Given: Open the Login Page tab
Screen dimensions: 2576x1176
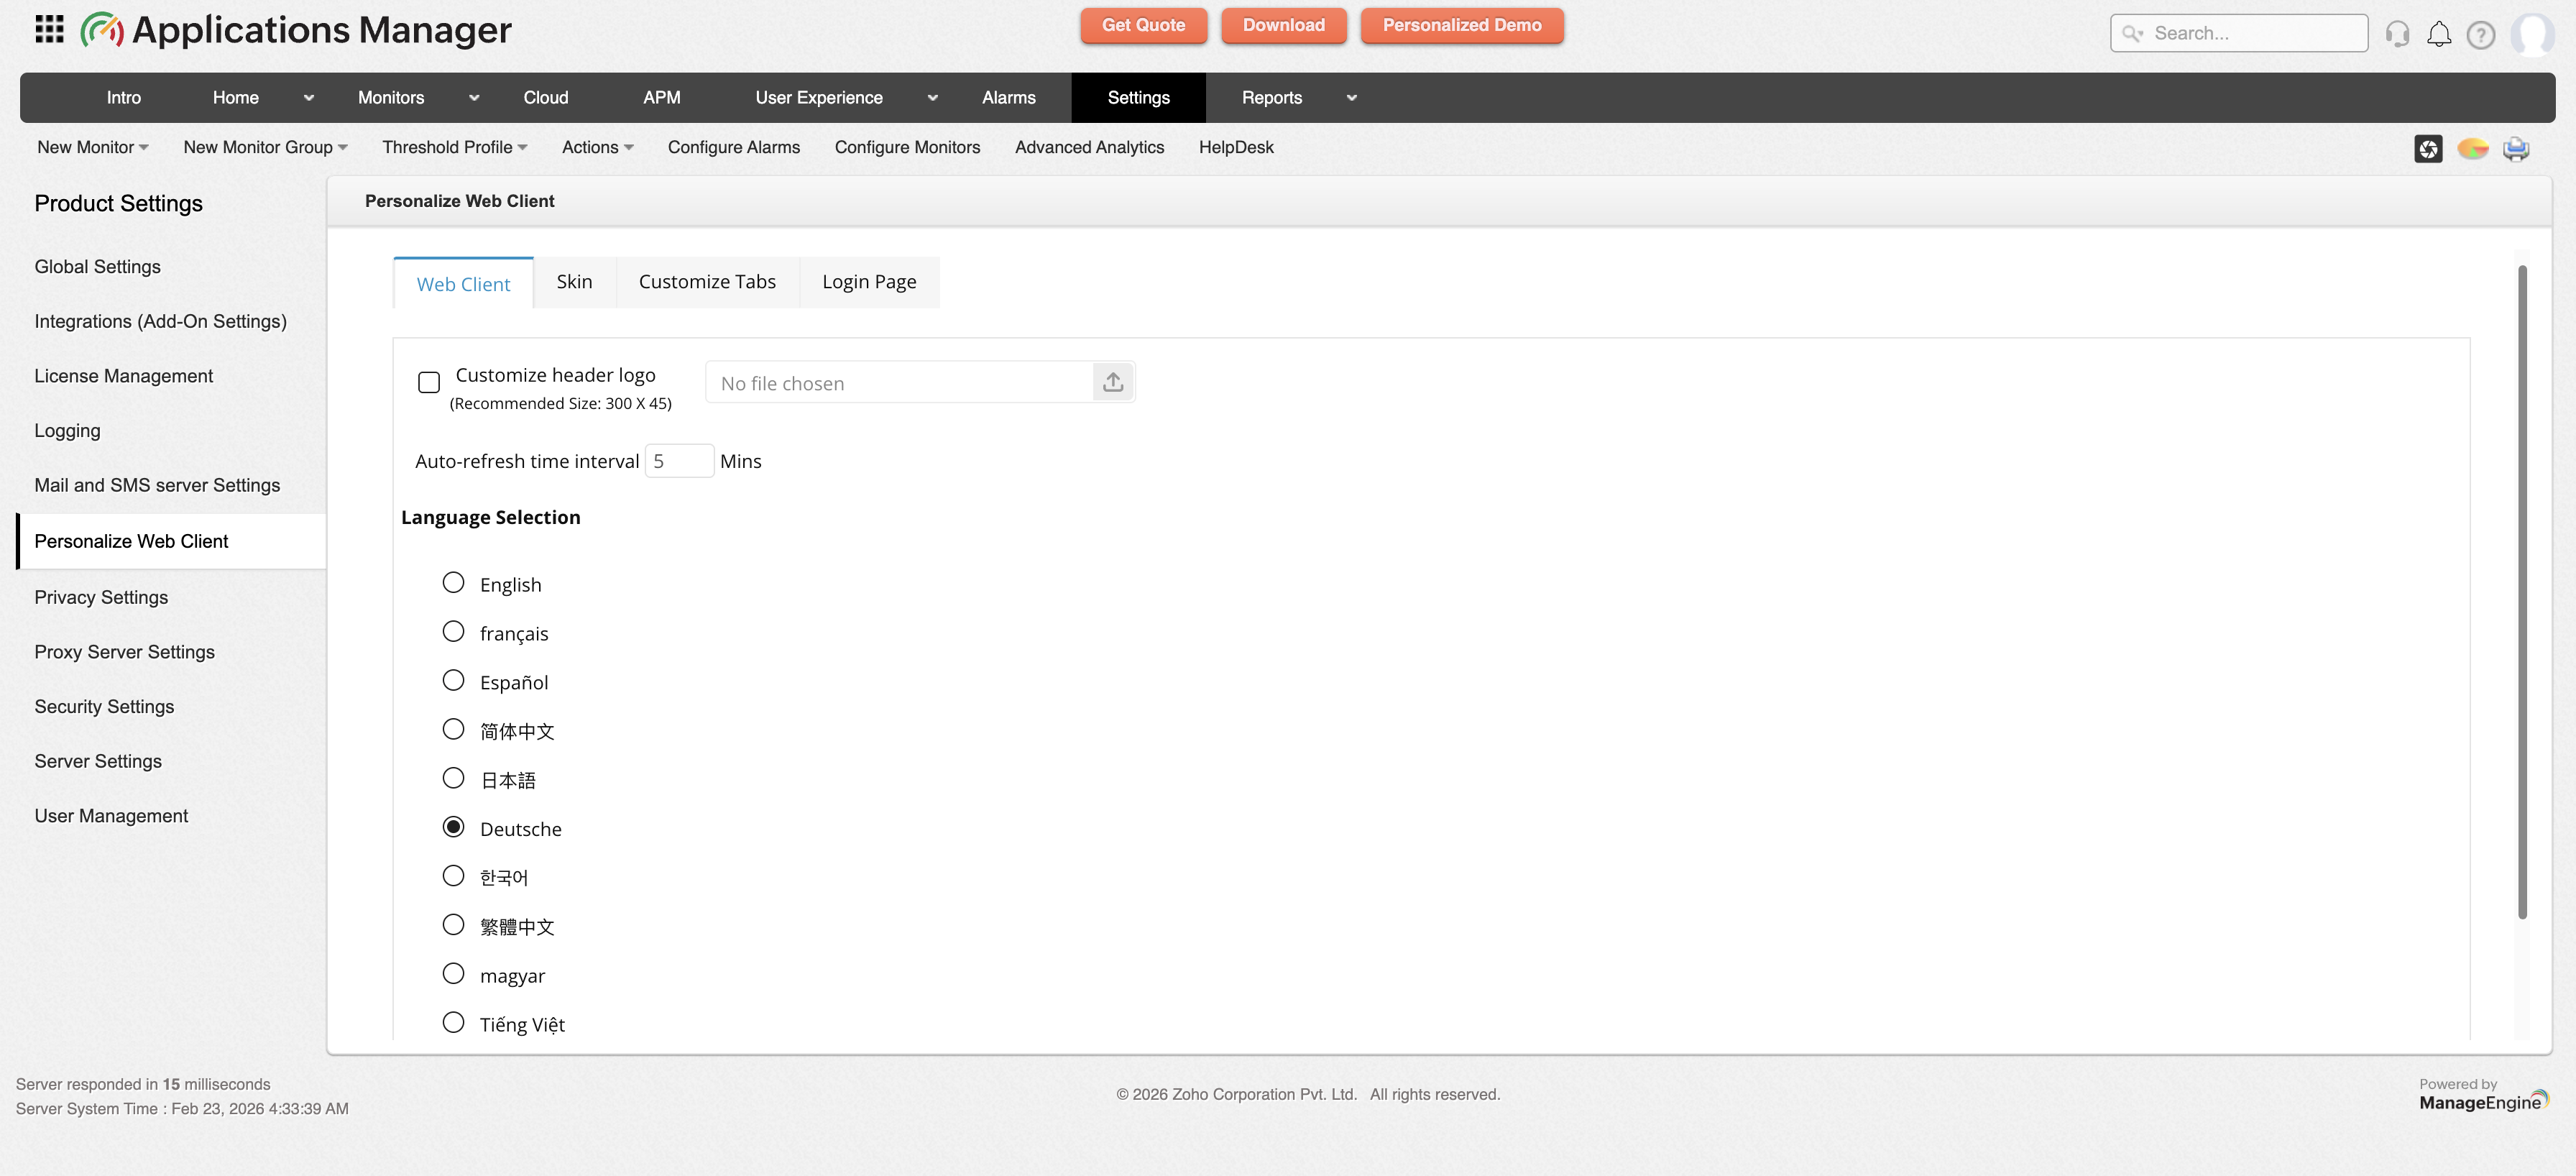Looking at the screenshot, I should coord(869,281).
